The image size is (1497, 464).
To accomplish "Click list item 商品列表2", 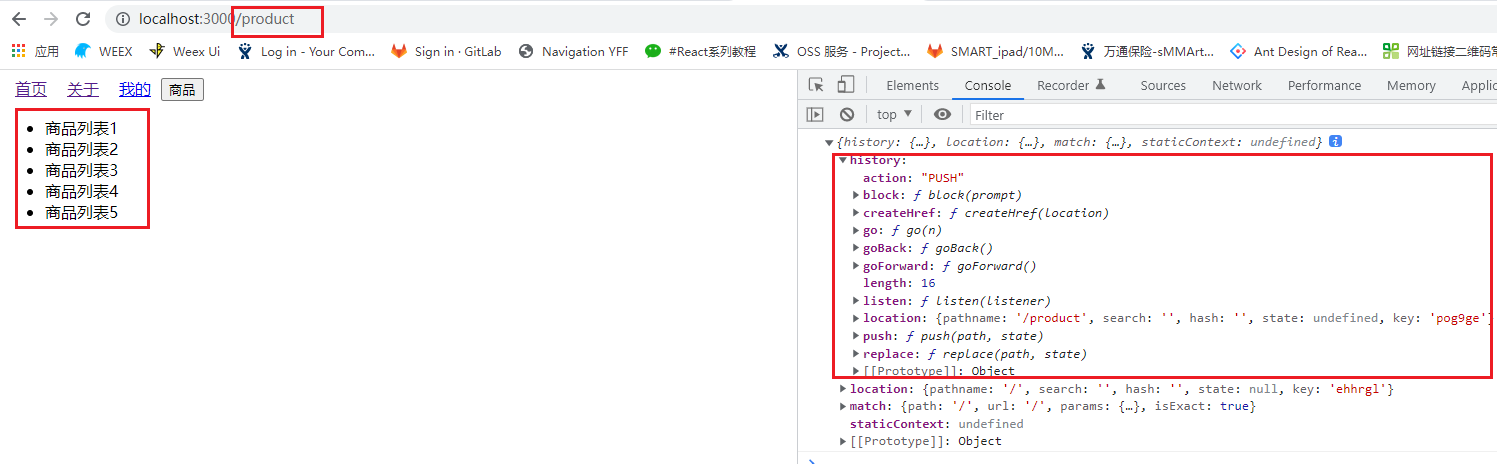I will point(81,150).
